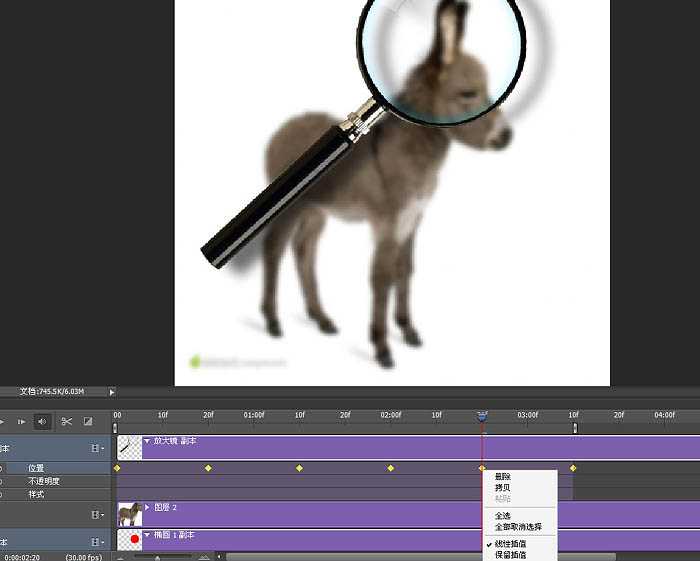Image resolution: width=700 pixels, height=561 pixels.
Task: Toggle the audio mute speaker button
Action: pos(43,422)
